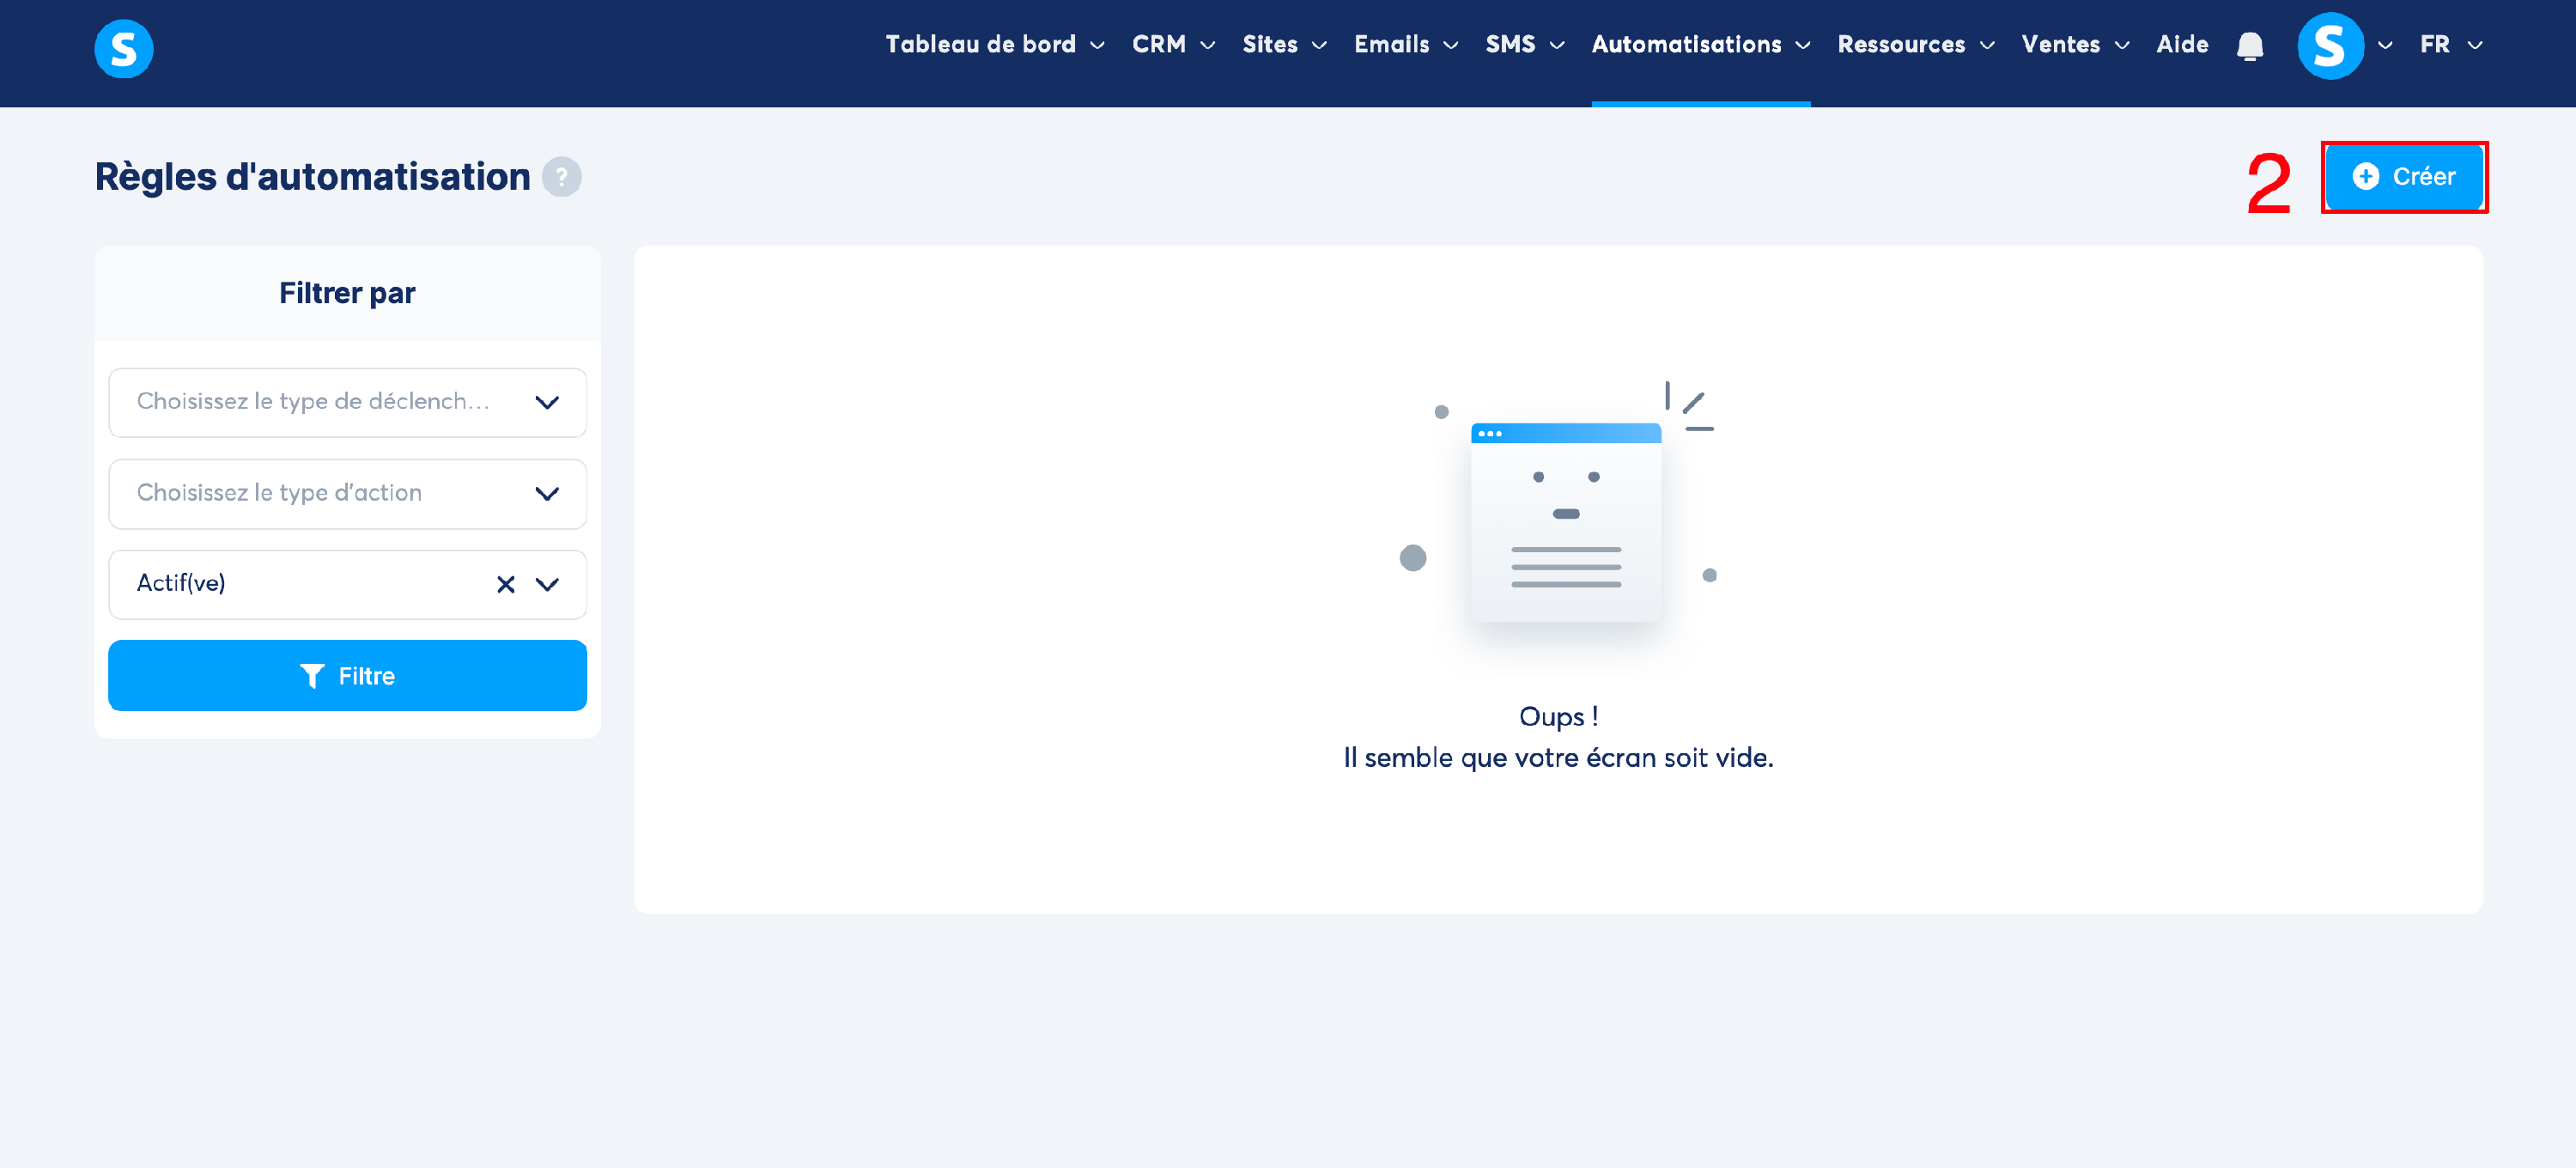This screenshot has width=2576, height=1168.
Task: Open the Tableau de bord menu
Action: pos(994,45)
